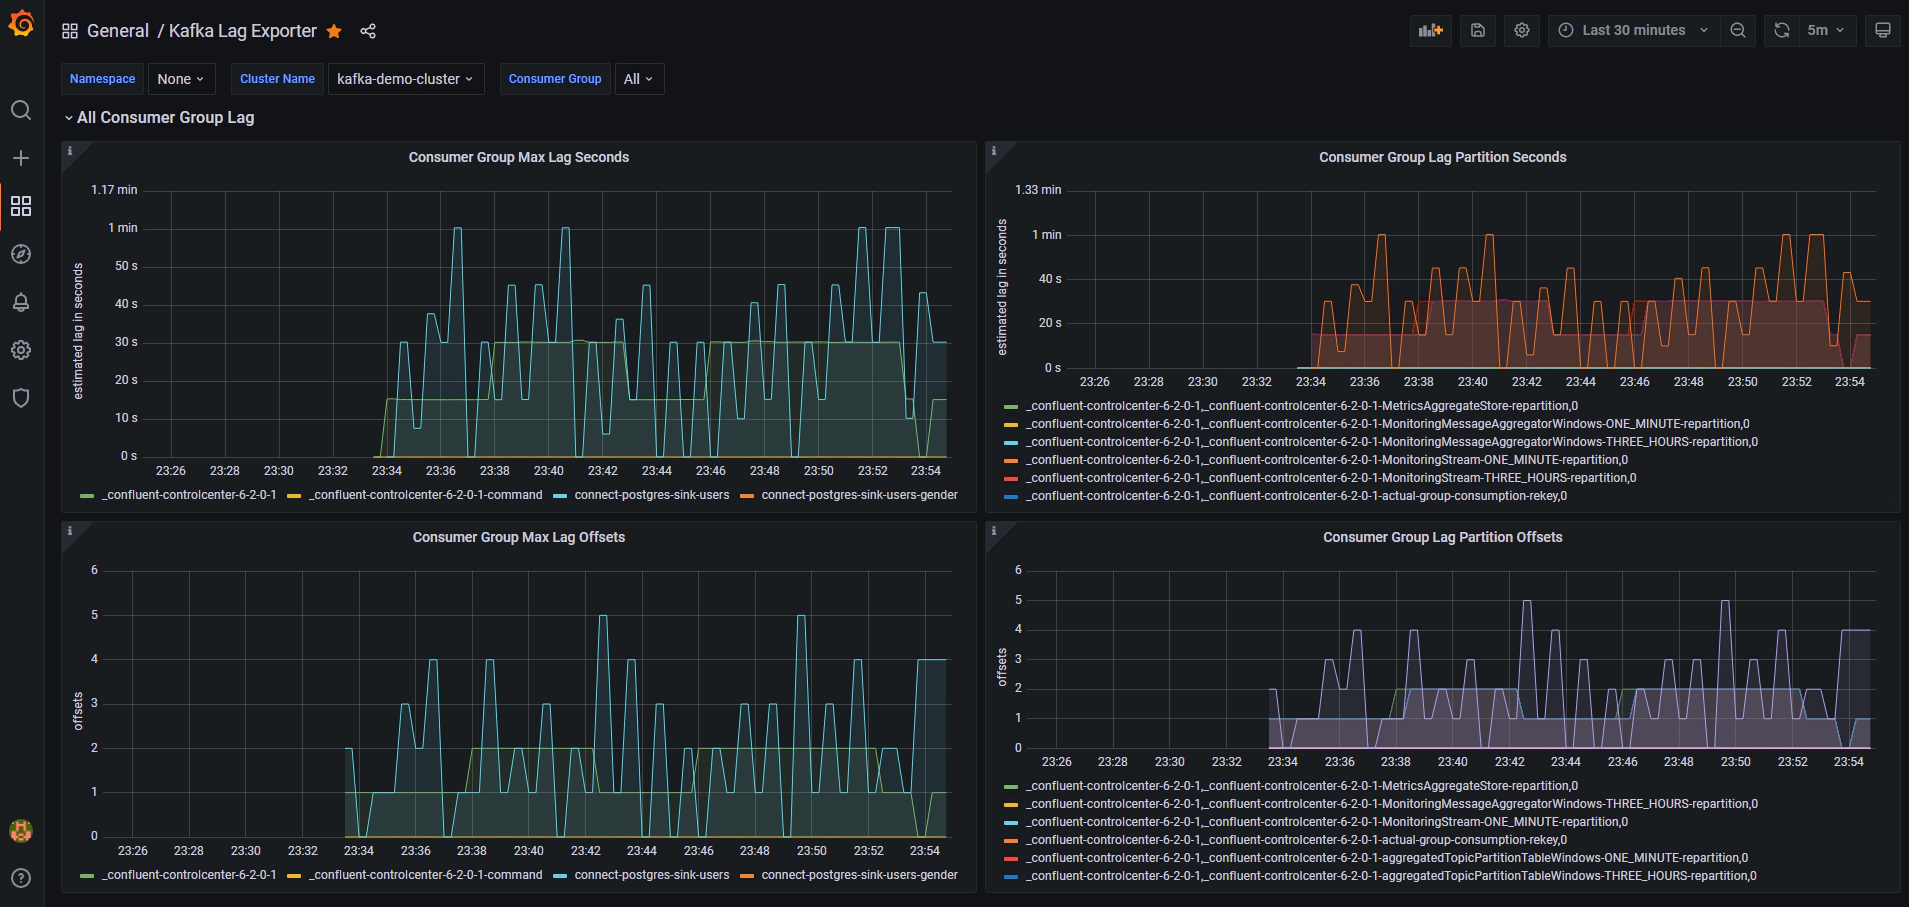Viewport: 1909px width, 907px height.
Task: Click green swatch of _confluent-controlcenter-6-2-0-1 in Max Lag Seconds legend
Action: click(x=87, y=496)
